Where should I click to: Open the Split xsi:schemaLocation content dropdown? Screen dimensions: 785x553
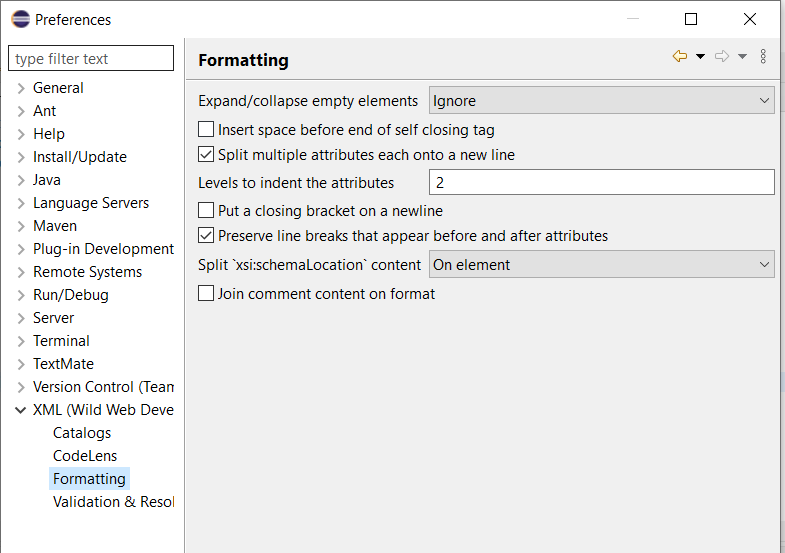pyautogui.click(x=601, y=264)
